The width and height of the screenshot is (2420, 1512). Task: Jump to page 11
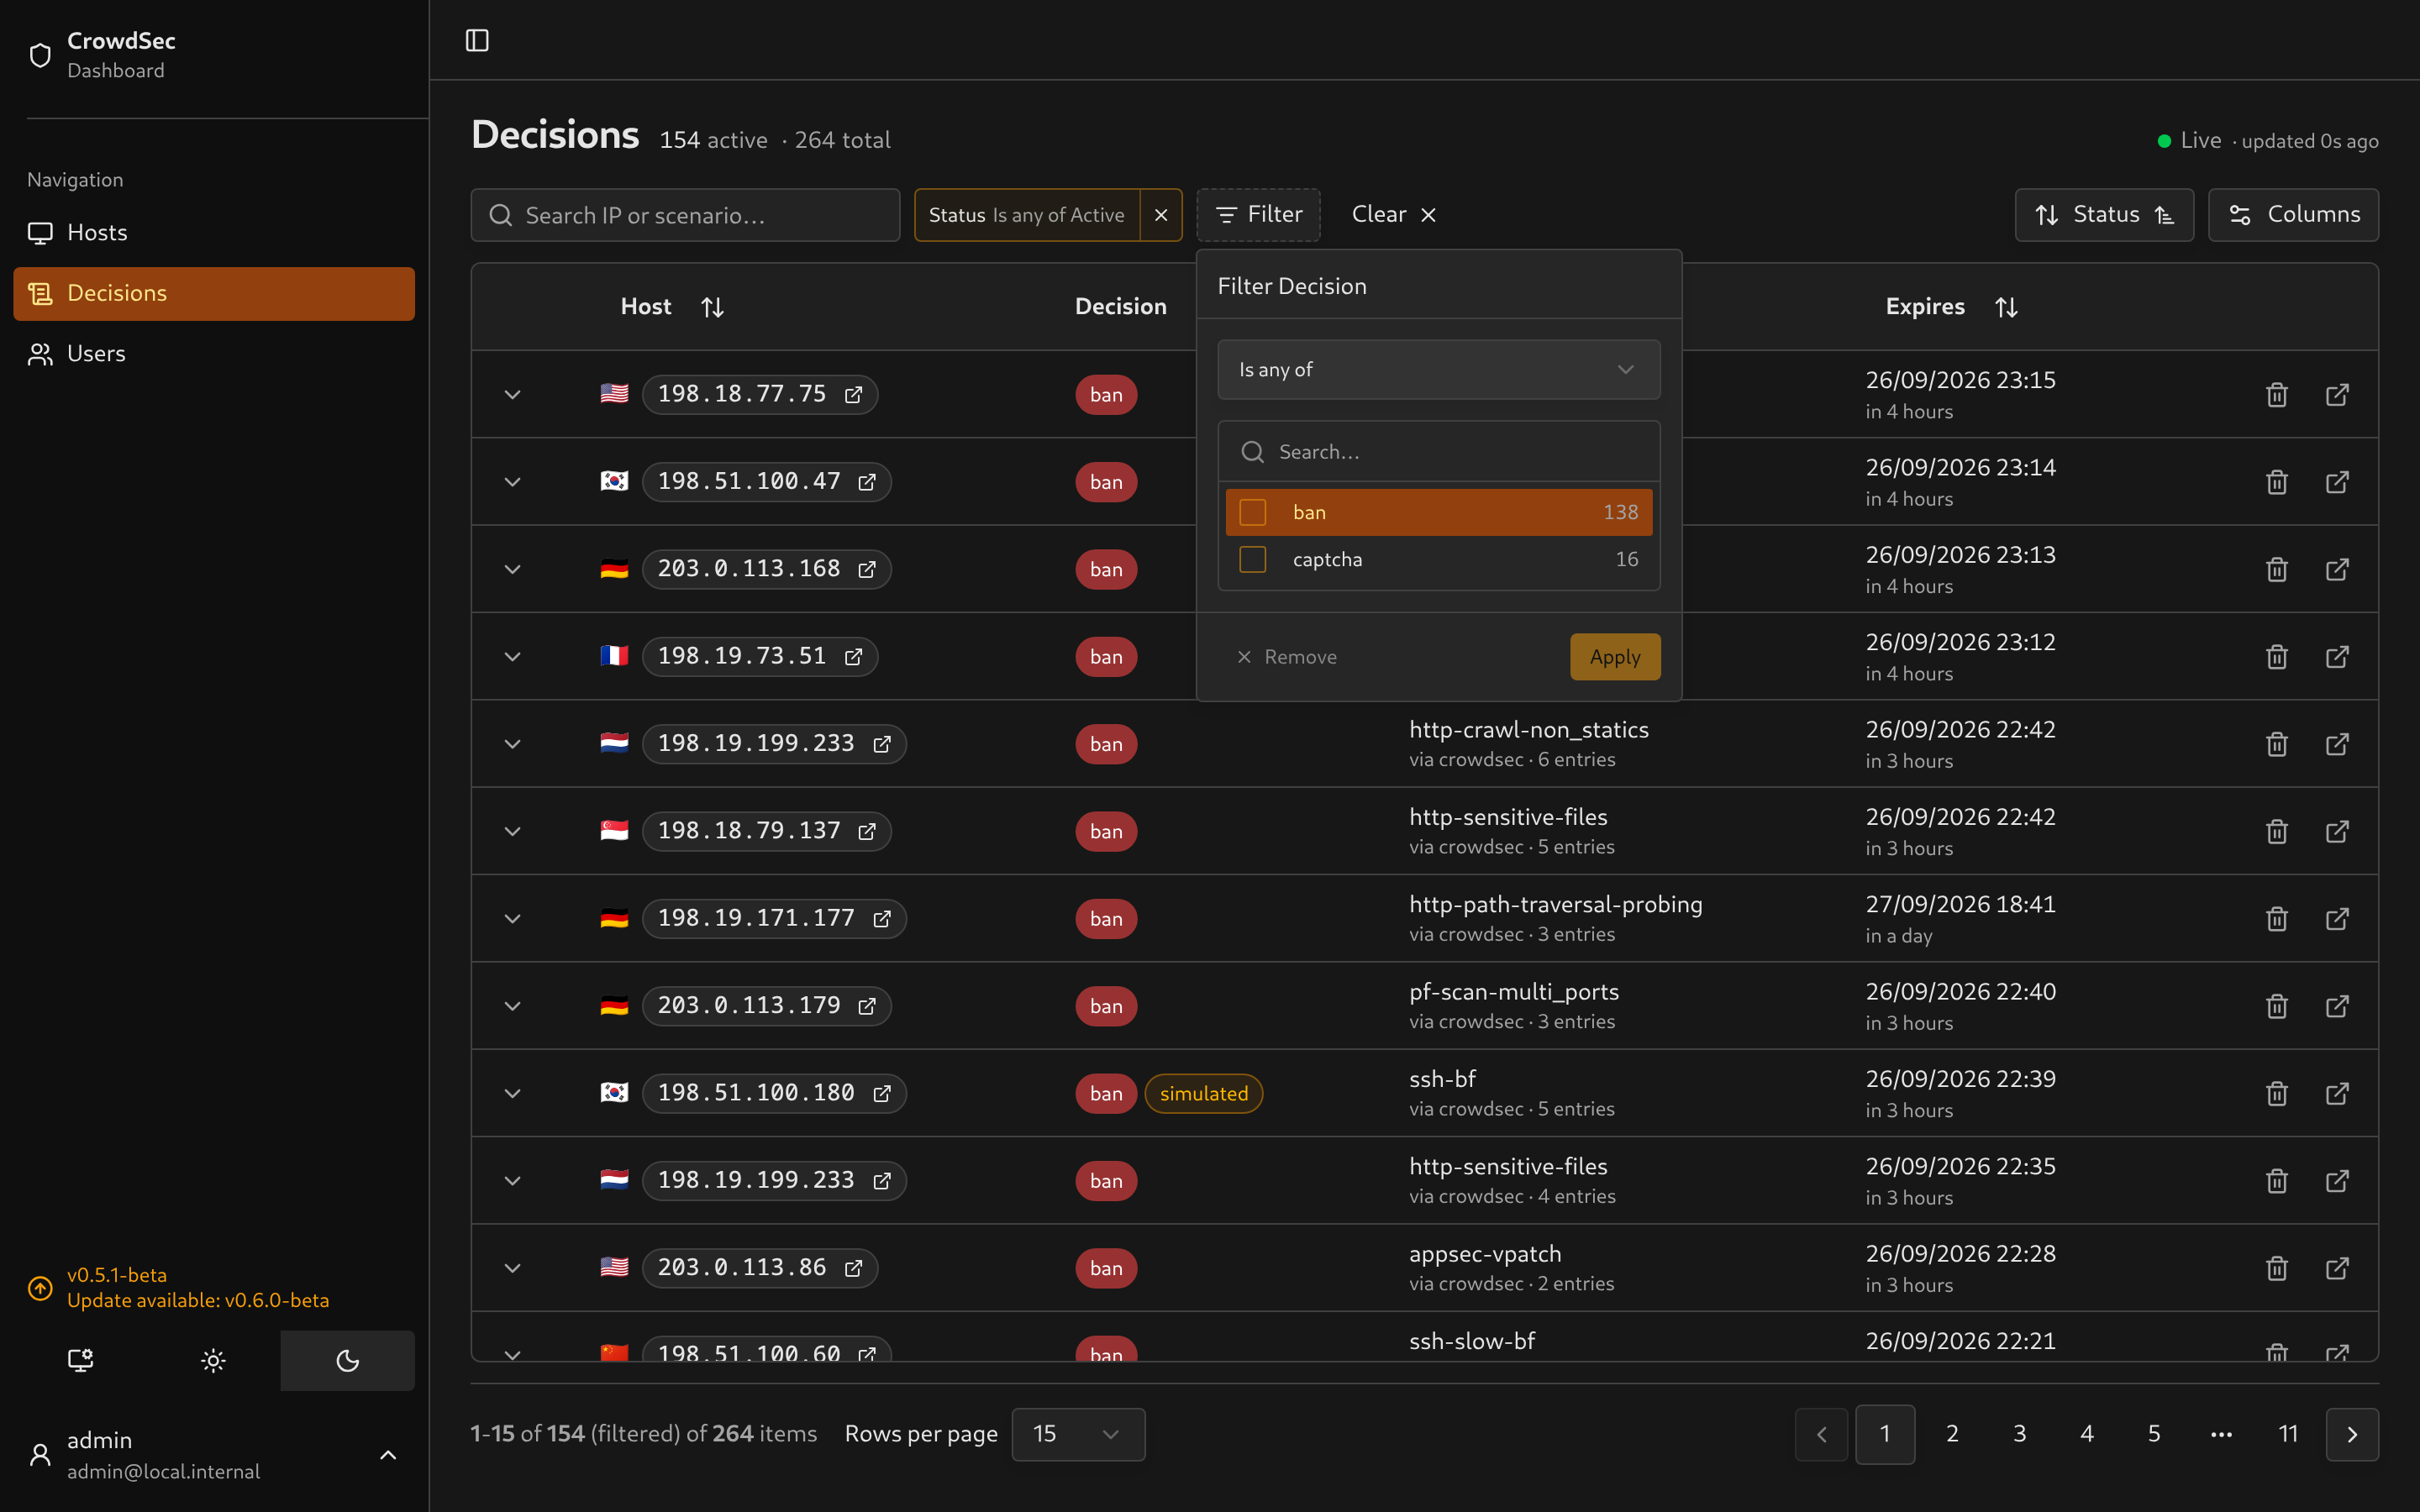tap(2288, 1434)
